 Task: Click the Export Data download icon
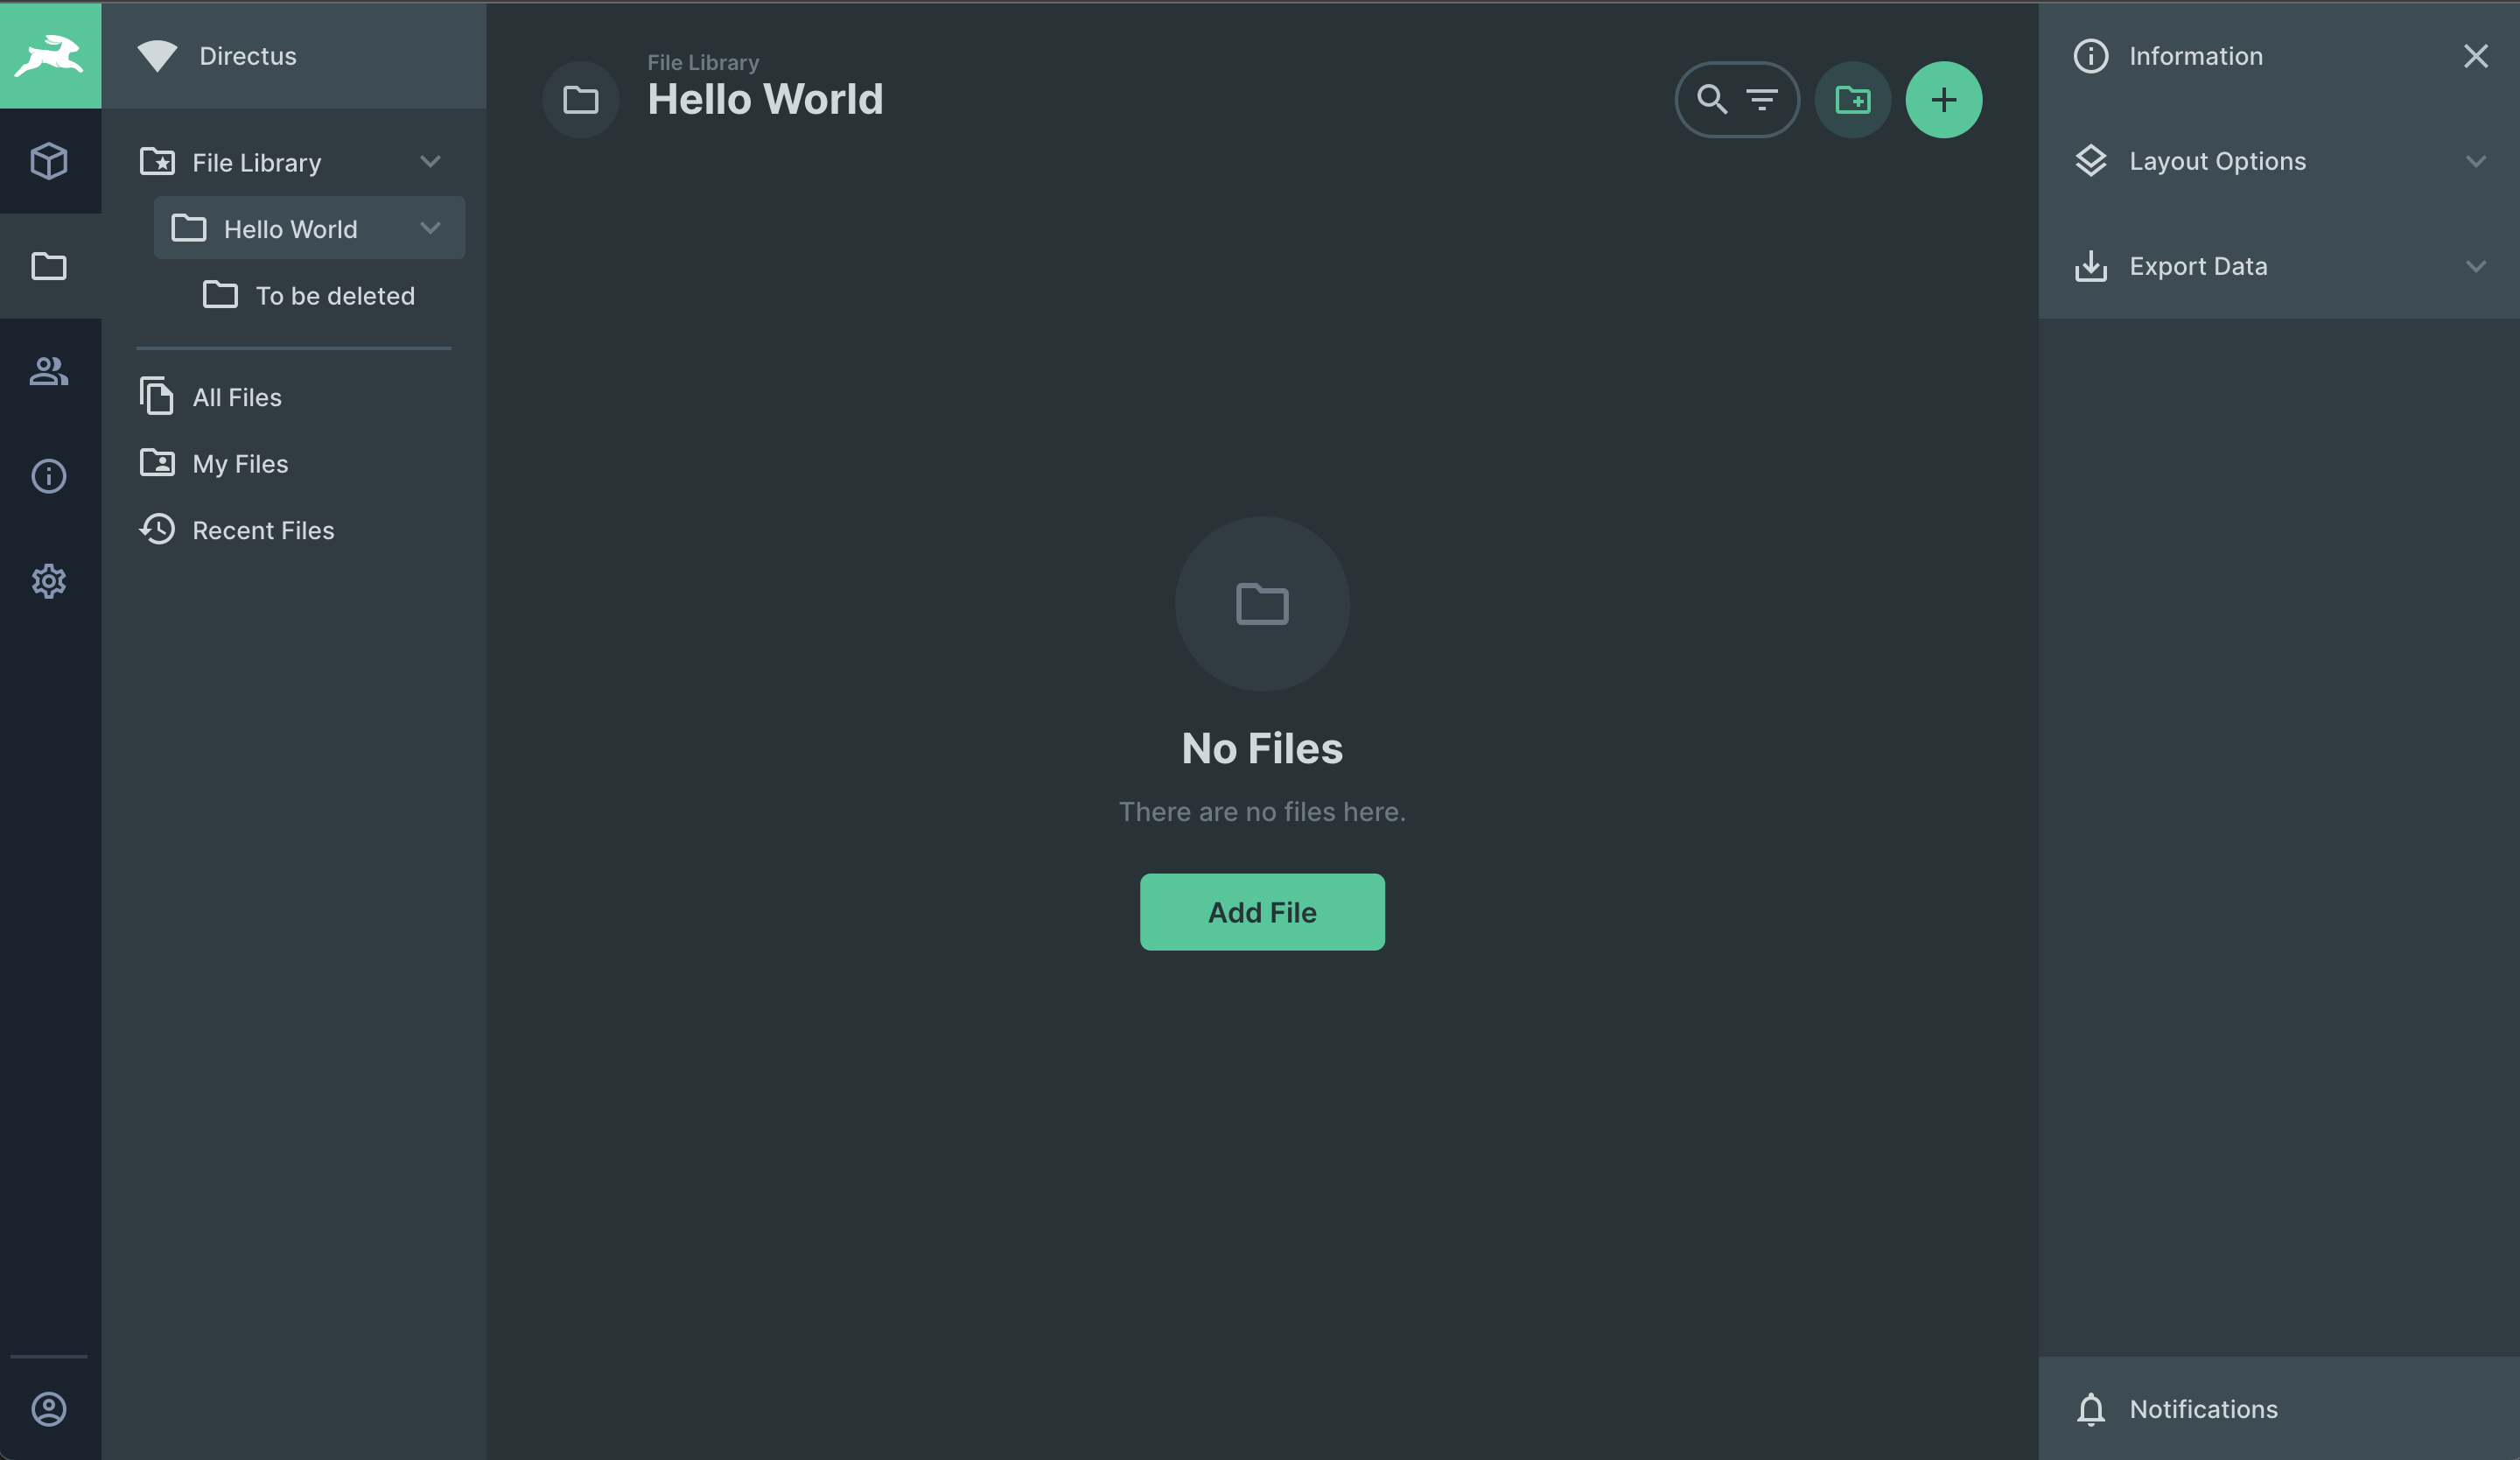[2091, 266]
